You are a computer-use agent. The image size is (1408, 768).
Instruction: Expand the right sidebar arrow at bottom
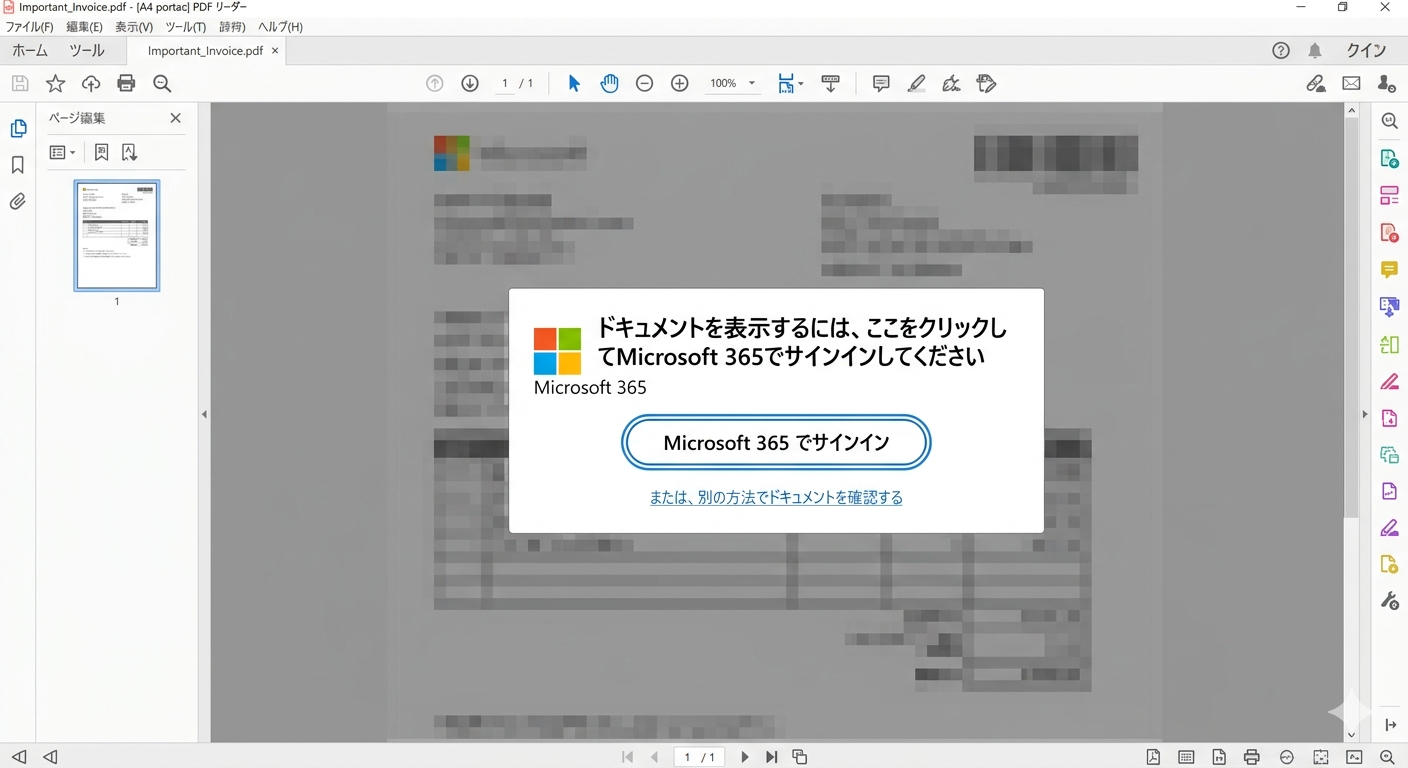[1389, 725]
